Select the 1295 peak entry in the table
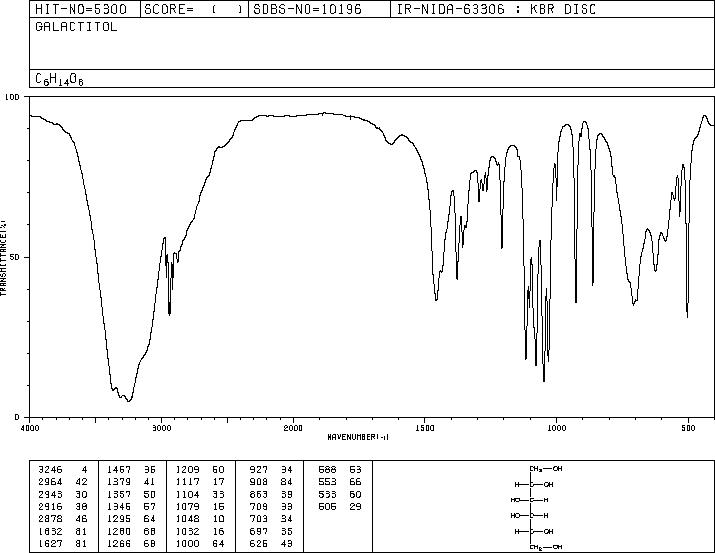Image resolution: width=715 pixels, height=553 pixels. 131,519
